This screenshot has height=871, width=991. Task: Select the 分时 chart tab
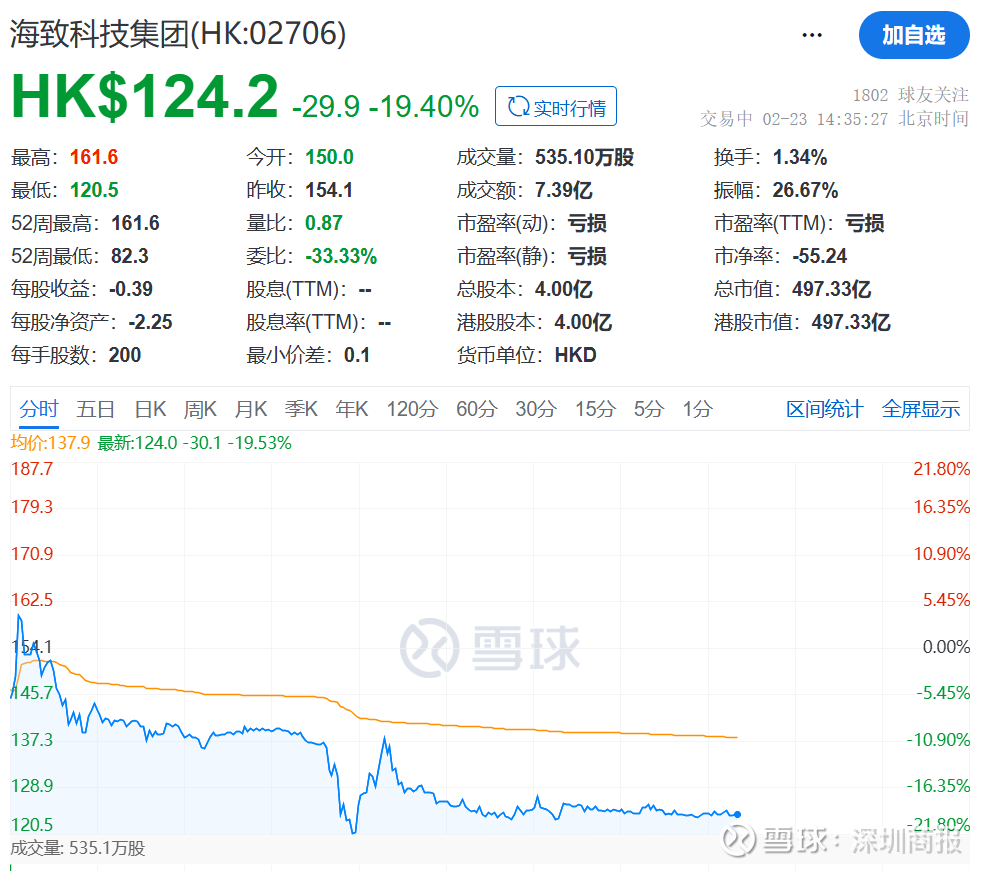point(39,409)
